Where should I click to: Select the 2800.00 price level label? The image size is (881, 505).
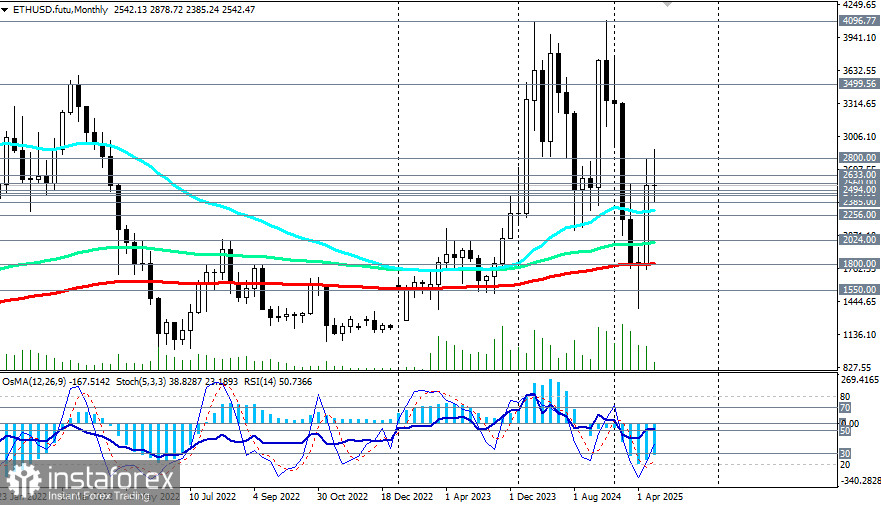pyautogui.click(x=859, y=158)
